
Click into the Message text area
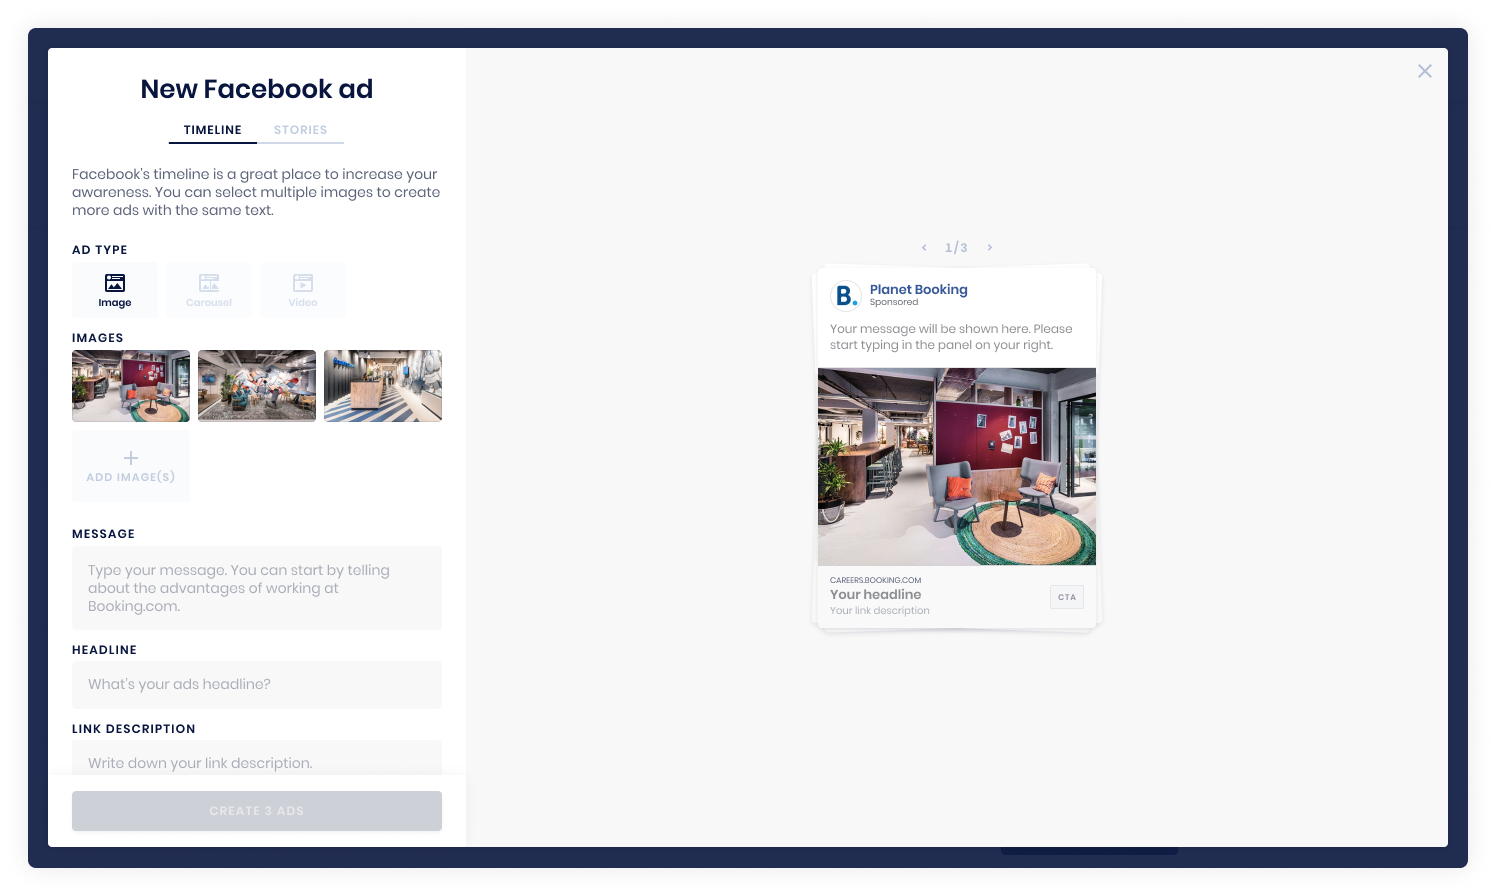coord(257,588)
